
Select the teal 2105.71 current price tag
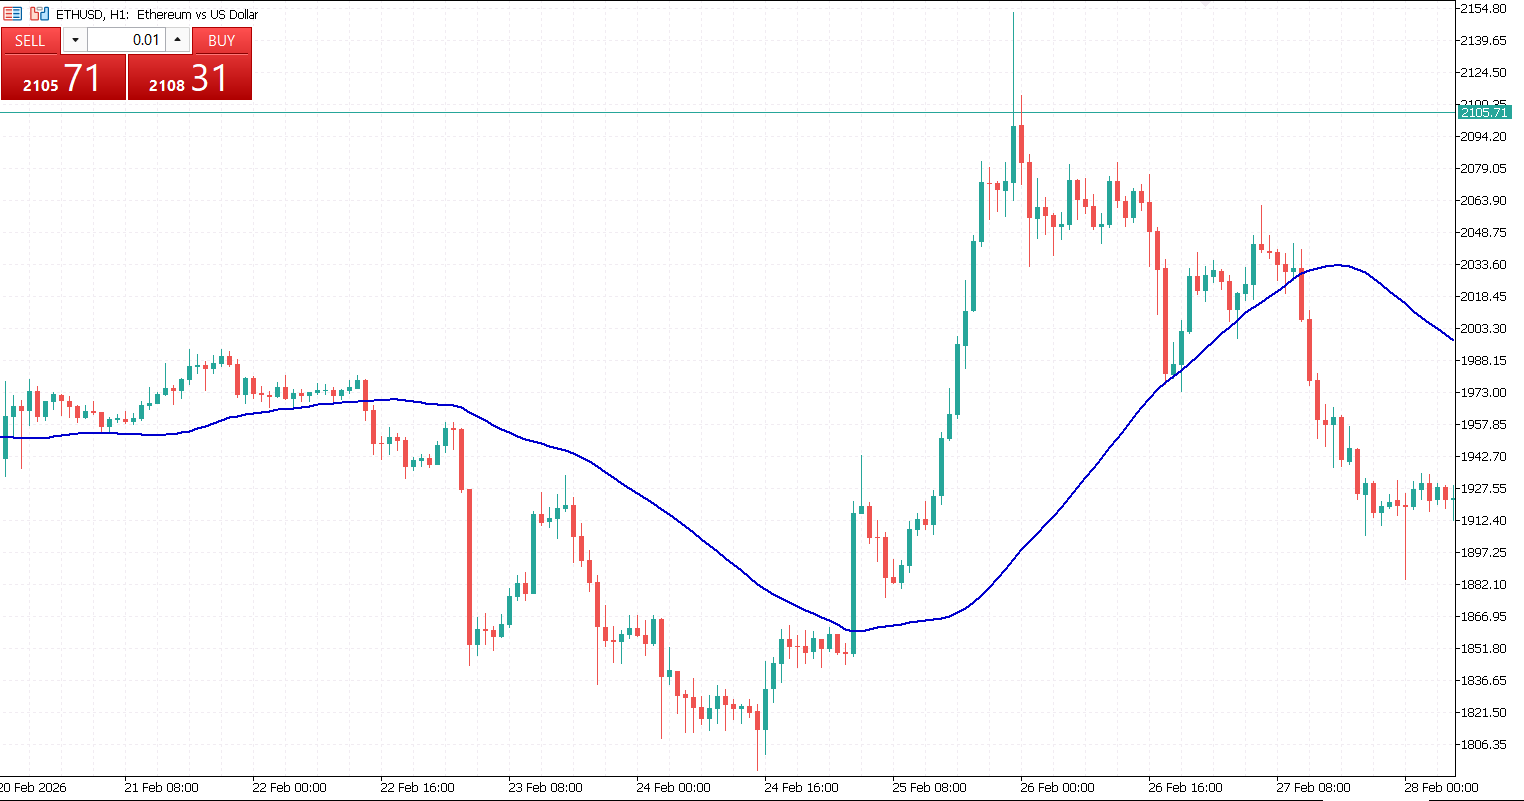tap(1484, 113)
